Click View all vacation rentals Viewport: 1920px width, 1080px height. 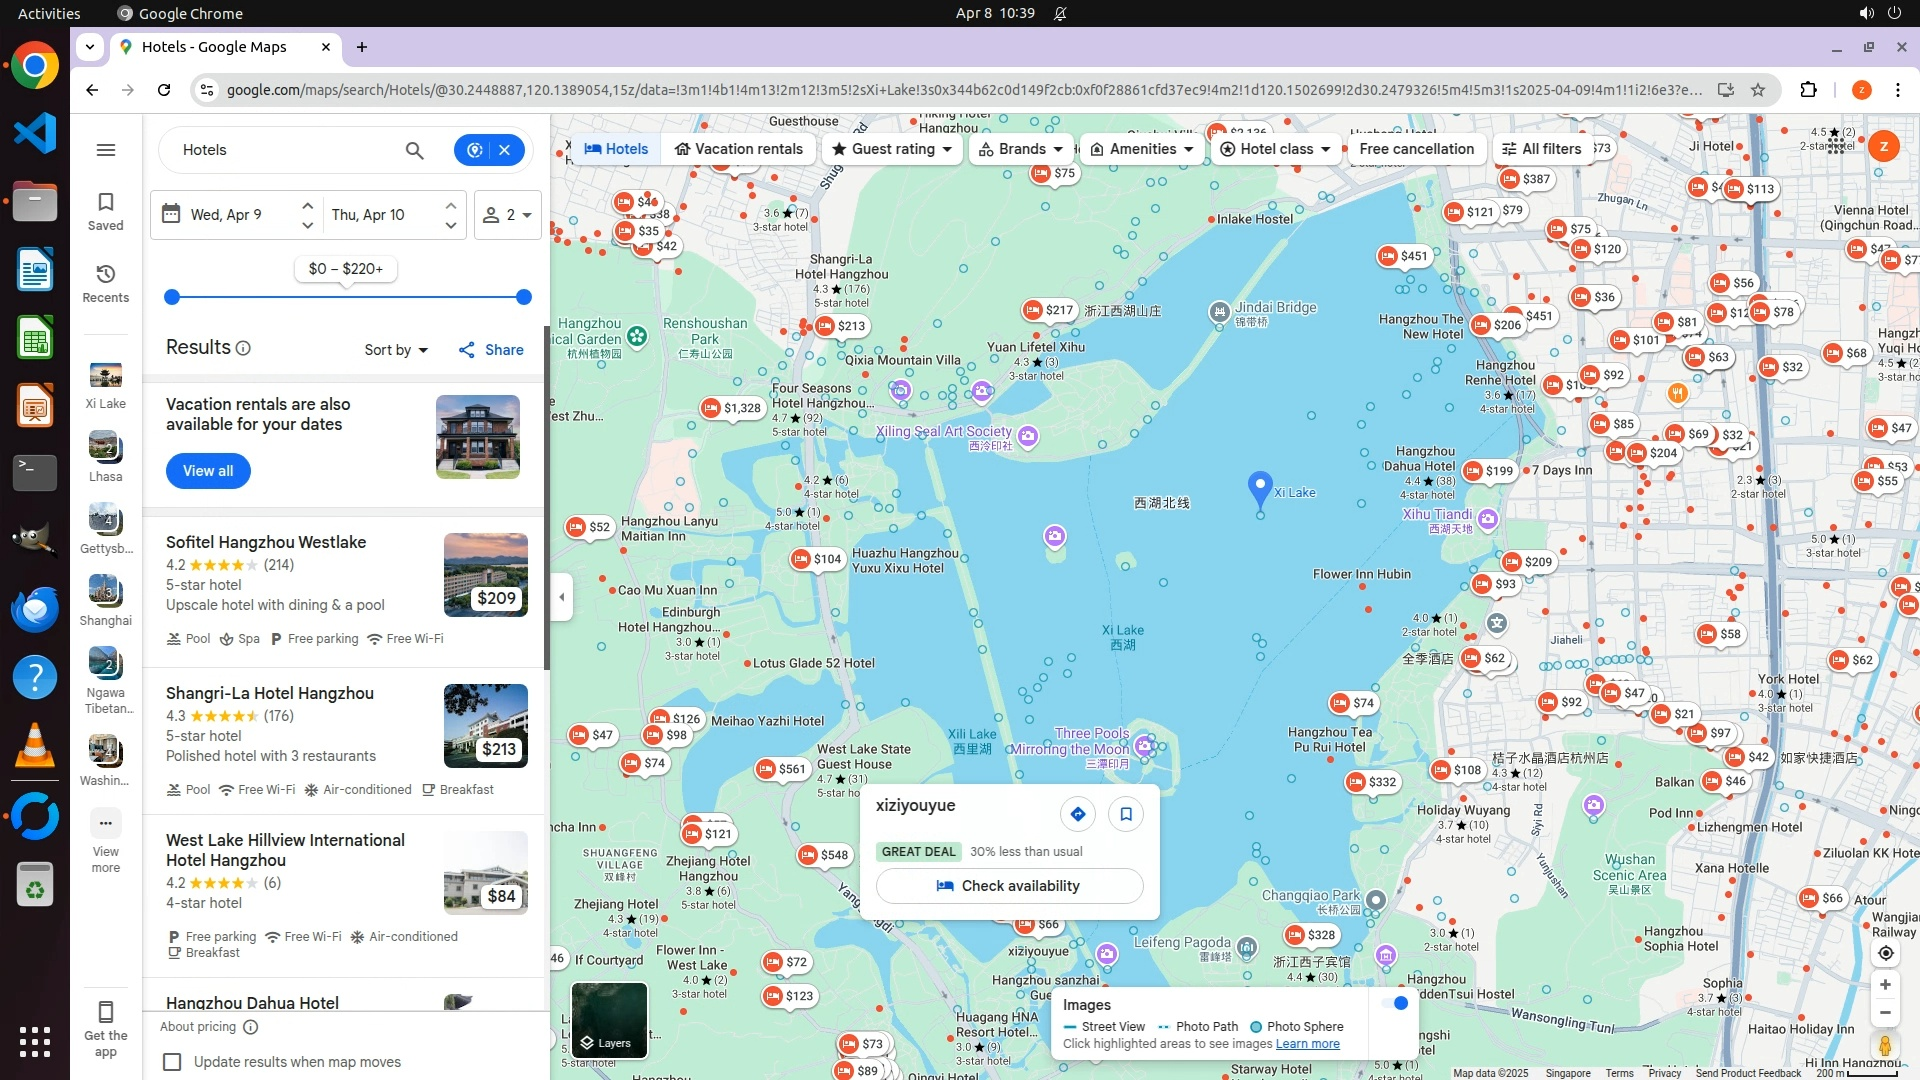[x=208, y=471]
